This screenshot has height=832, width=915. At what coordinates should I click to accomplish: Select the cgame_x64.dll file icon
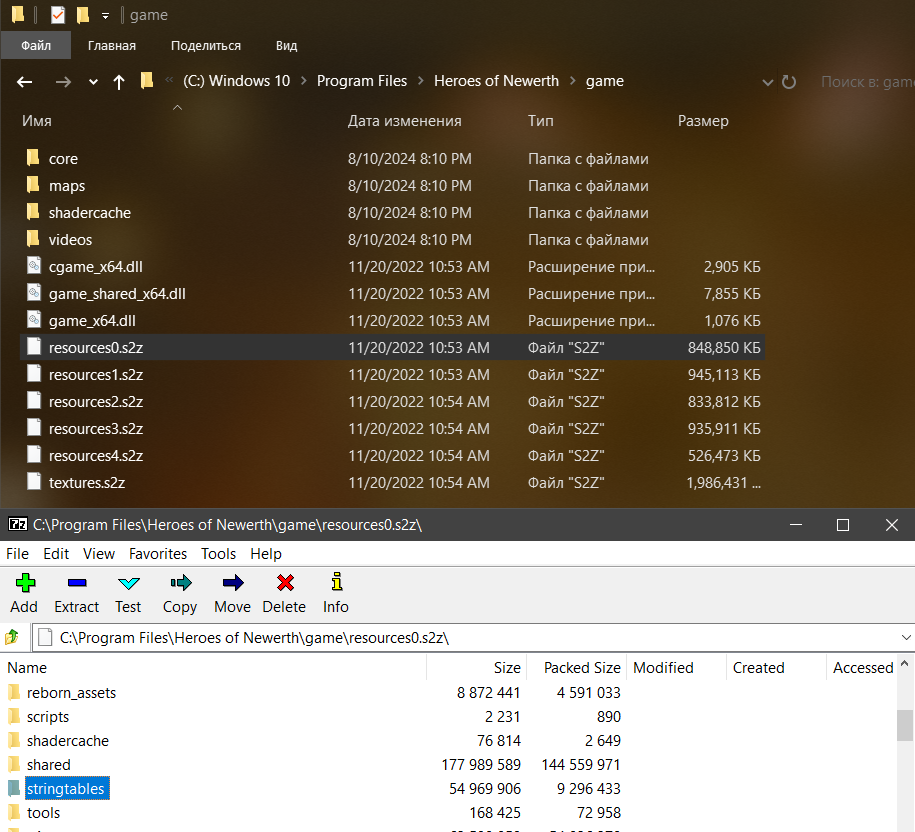pos(34,265)
